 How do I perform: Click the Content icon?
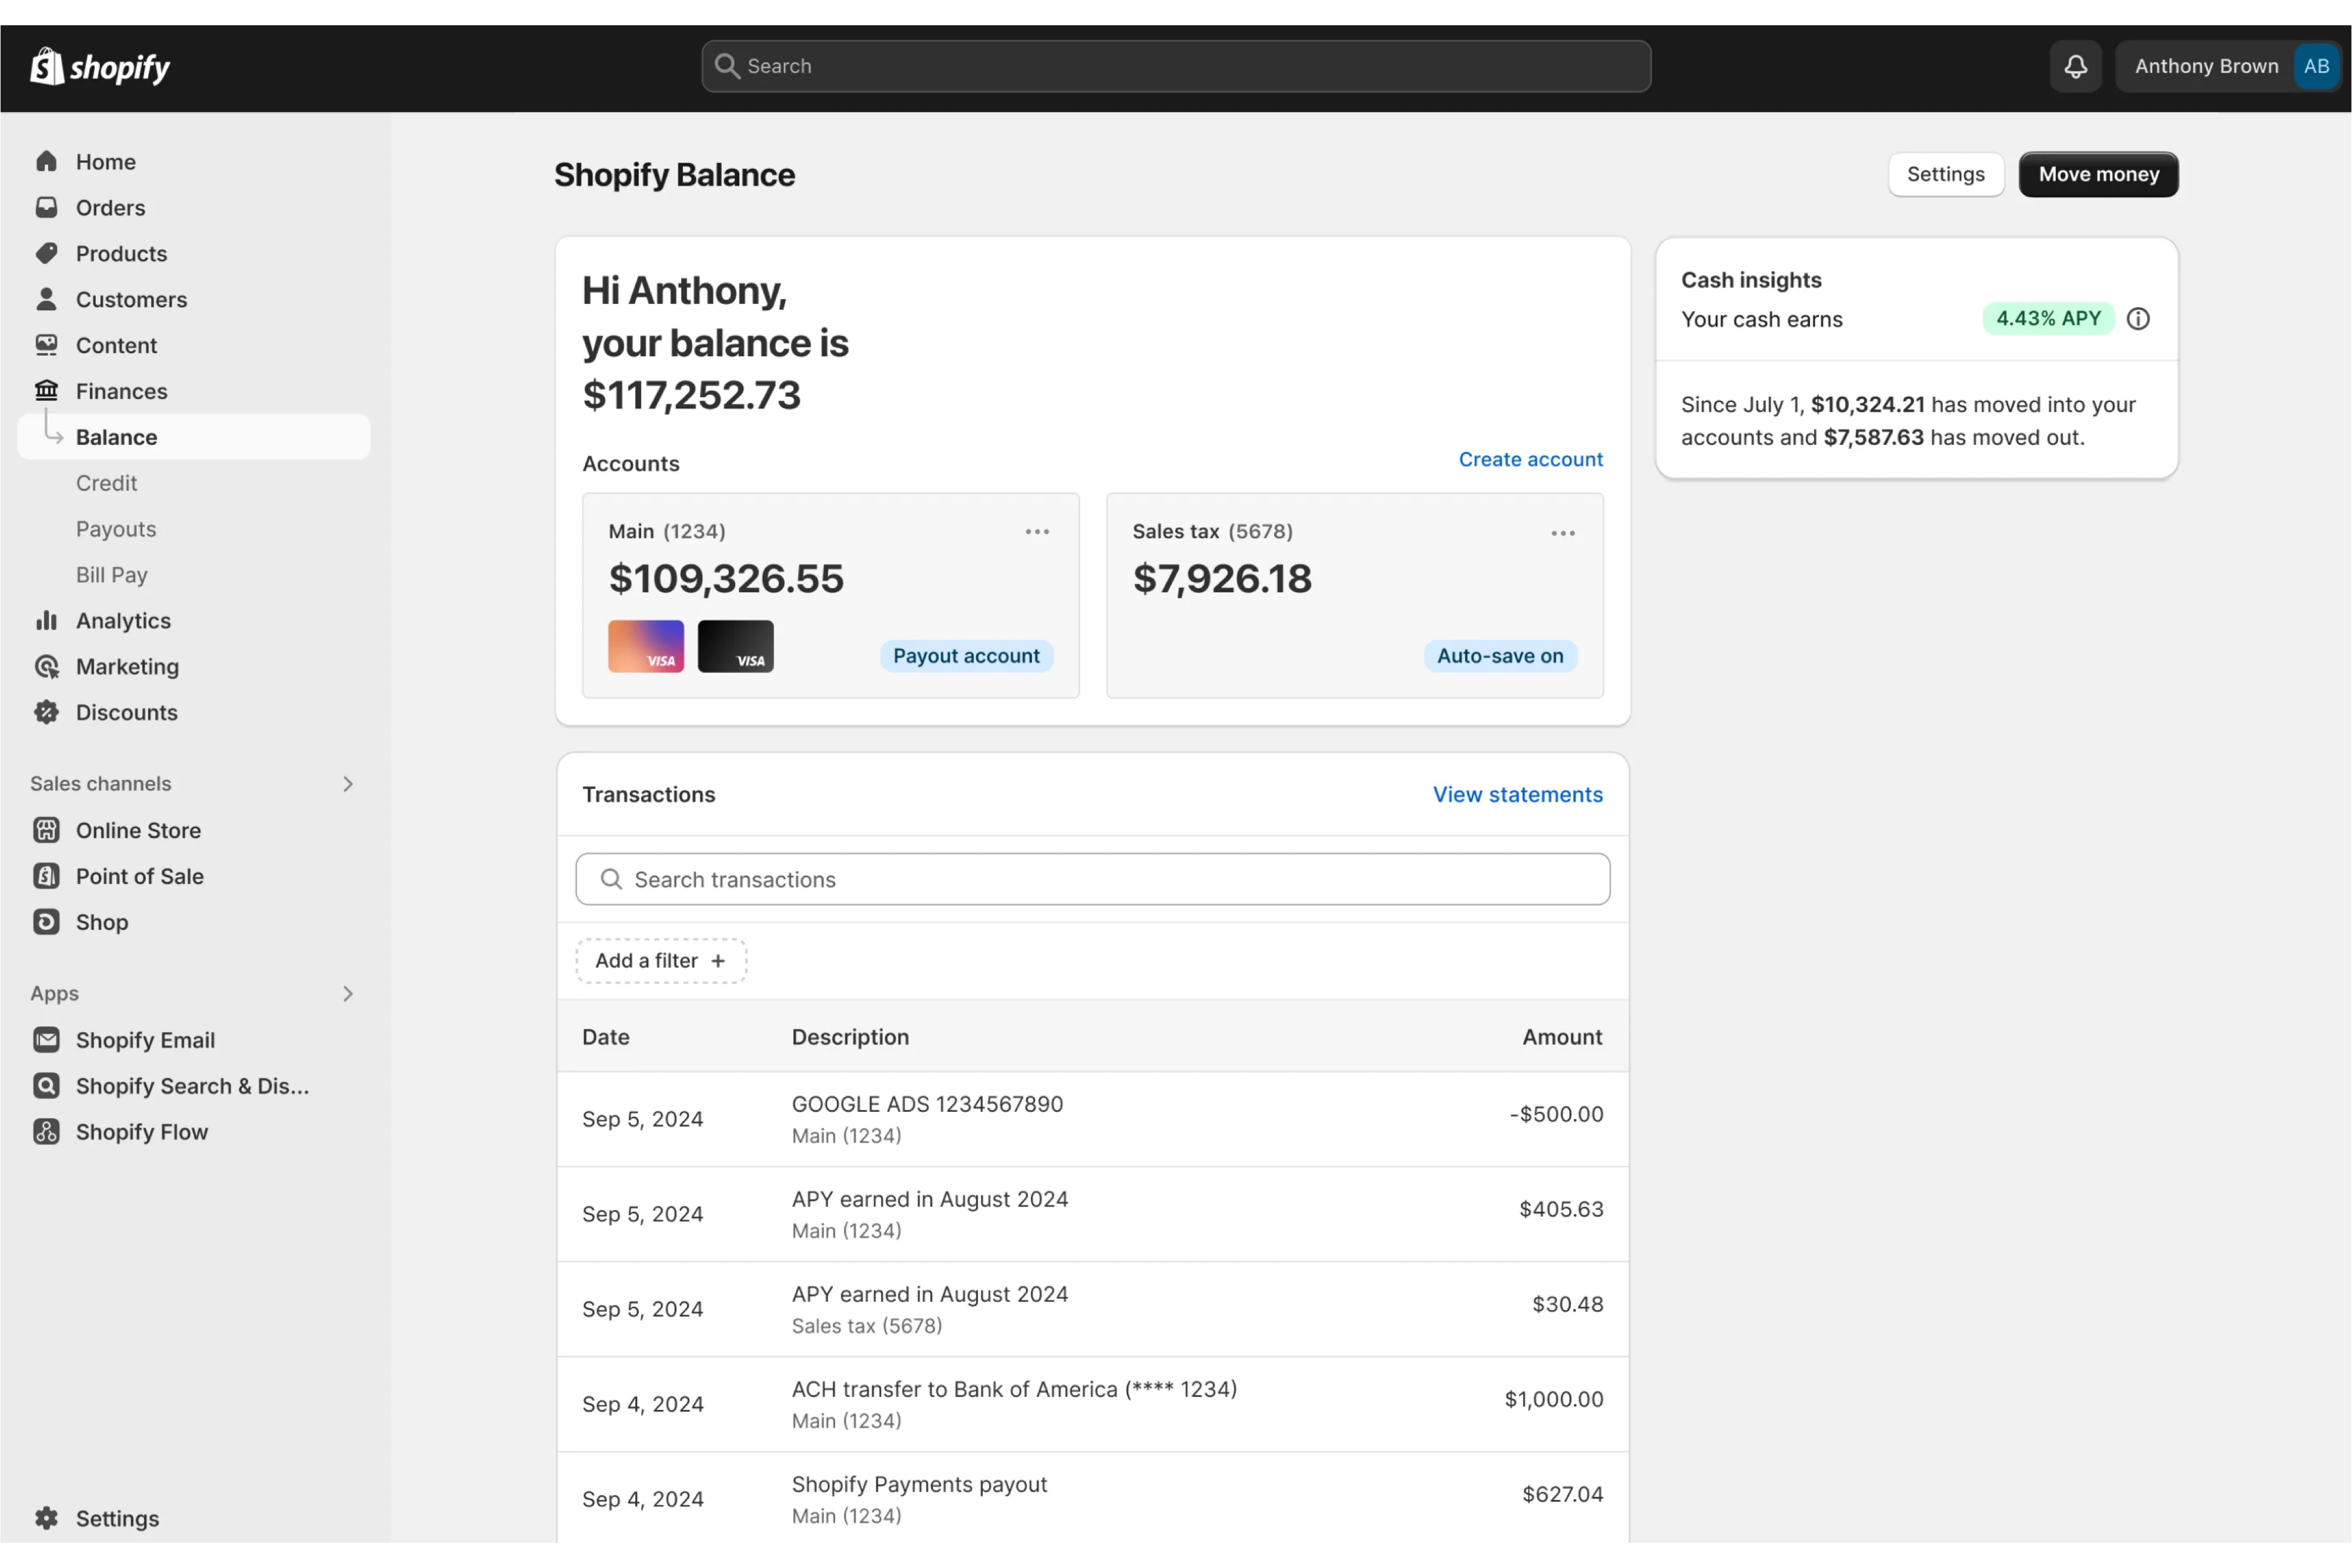(x=46, y=346)
